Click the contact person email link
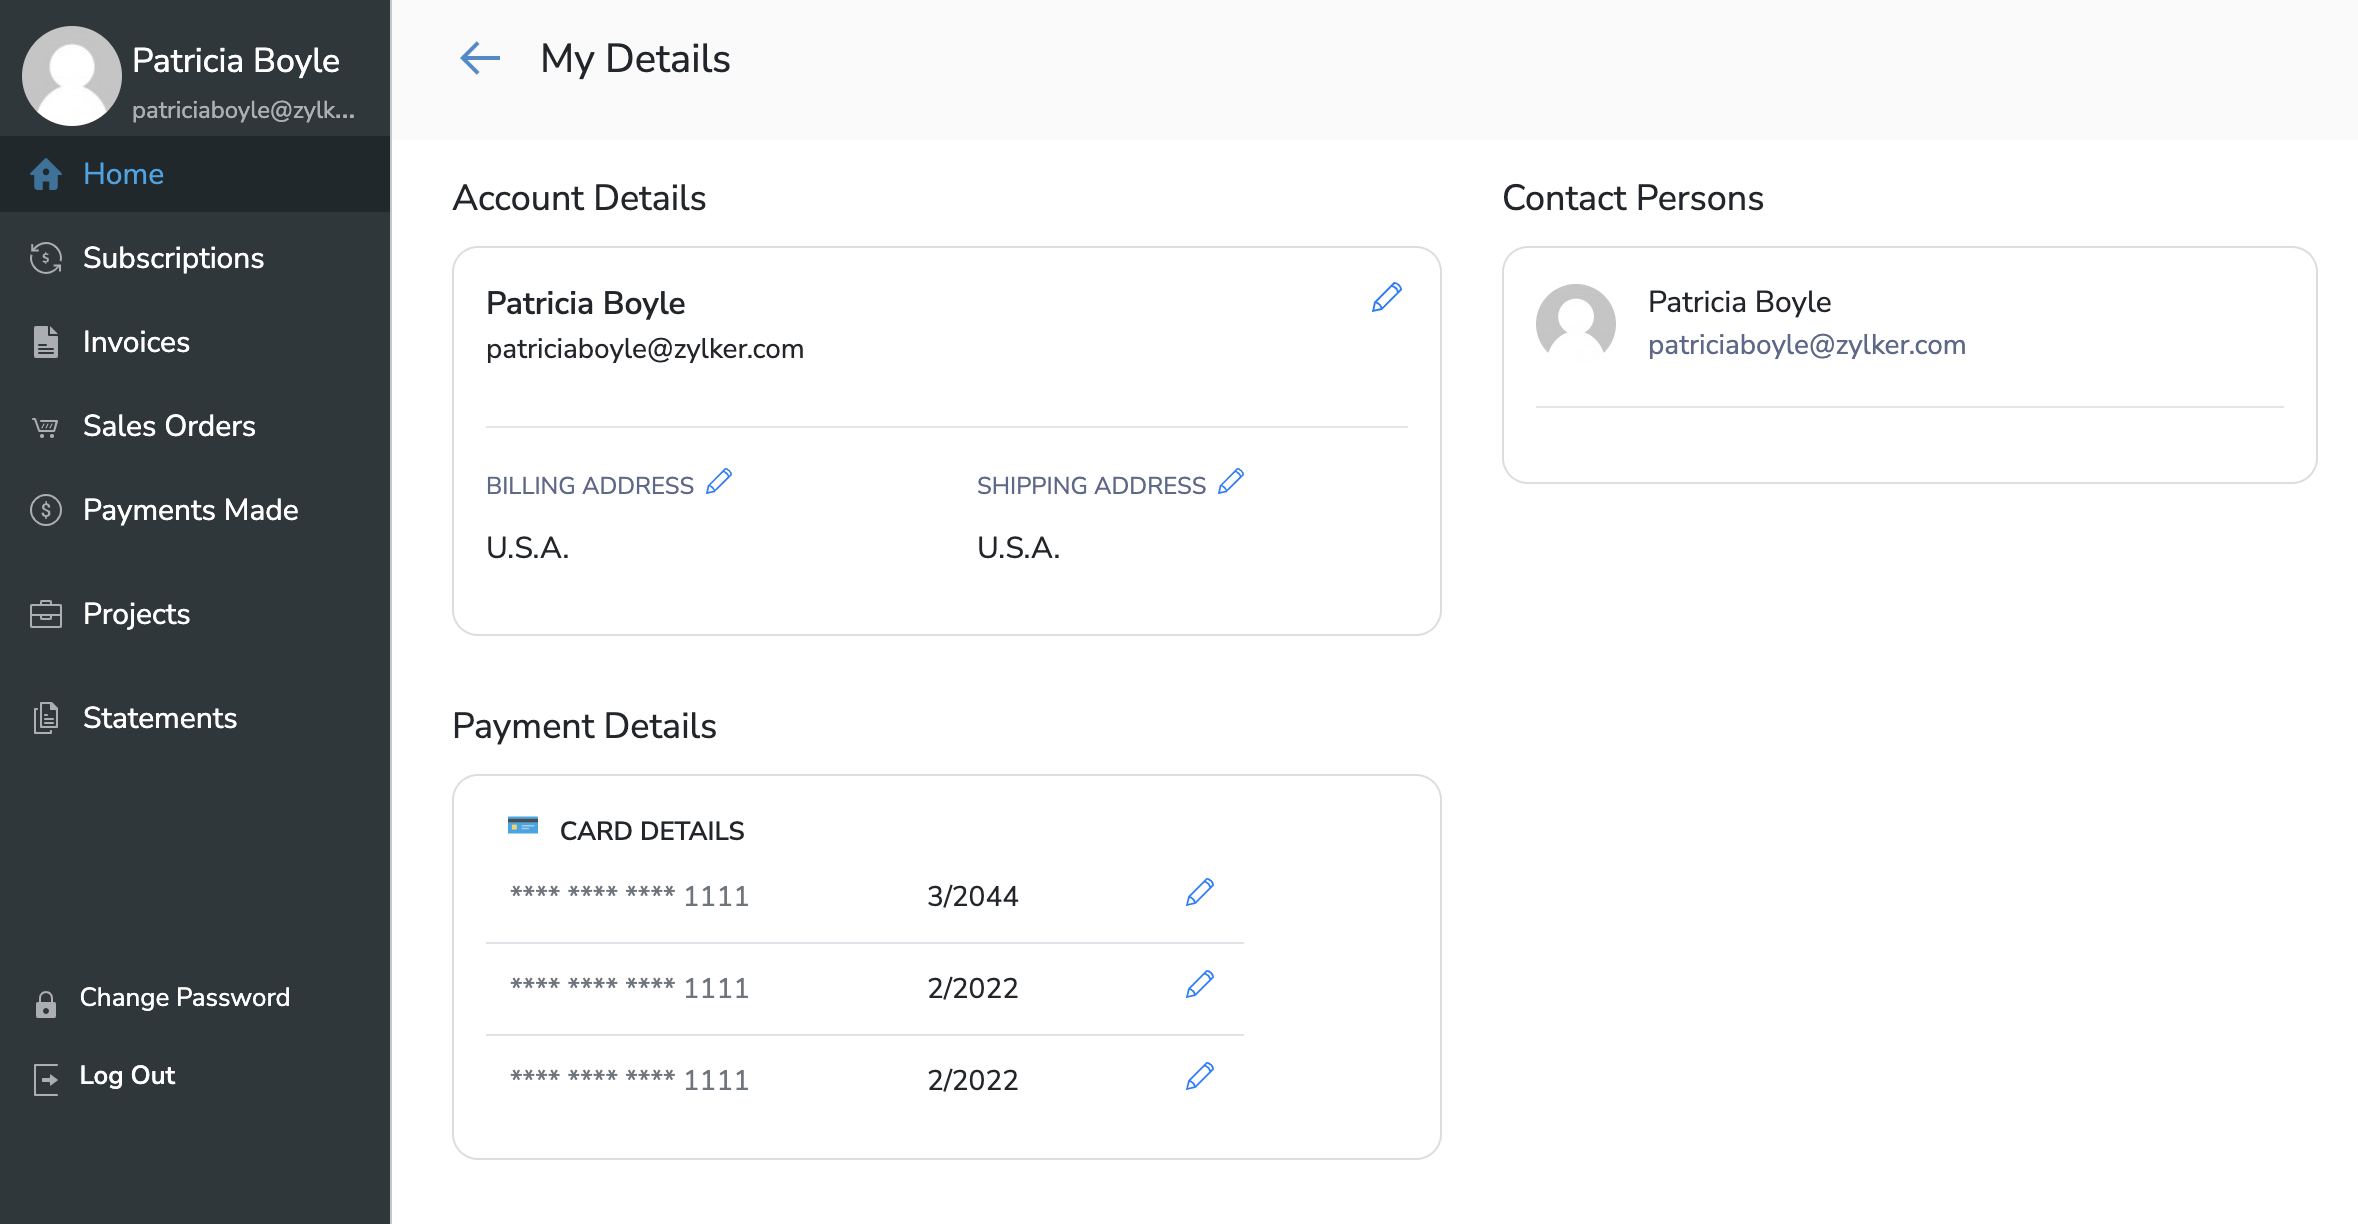This screenshot has height=1224, width=2358. (x=1806, y=345)
